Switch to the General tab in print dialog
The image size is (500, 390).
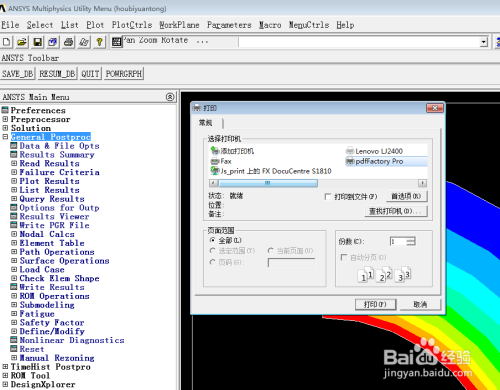pyautogui.click(x=205, y=123)
